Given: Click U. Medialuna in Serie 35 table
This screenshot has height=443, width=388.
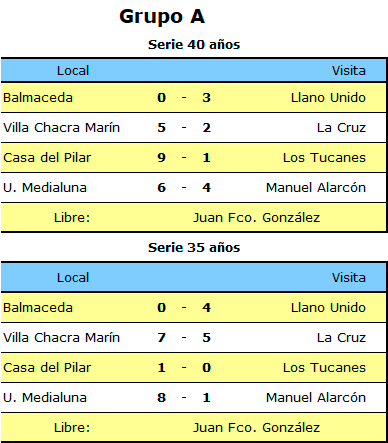Looking at the screenshot, I should tap(45, 398).
